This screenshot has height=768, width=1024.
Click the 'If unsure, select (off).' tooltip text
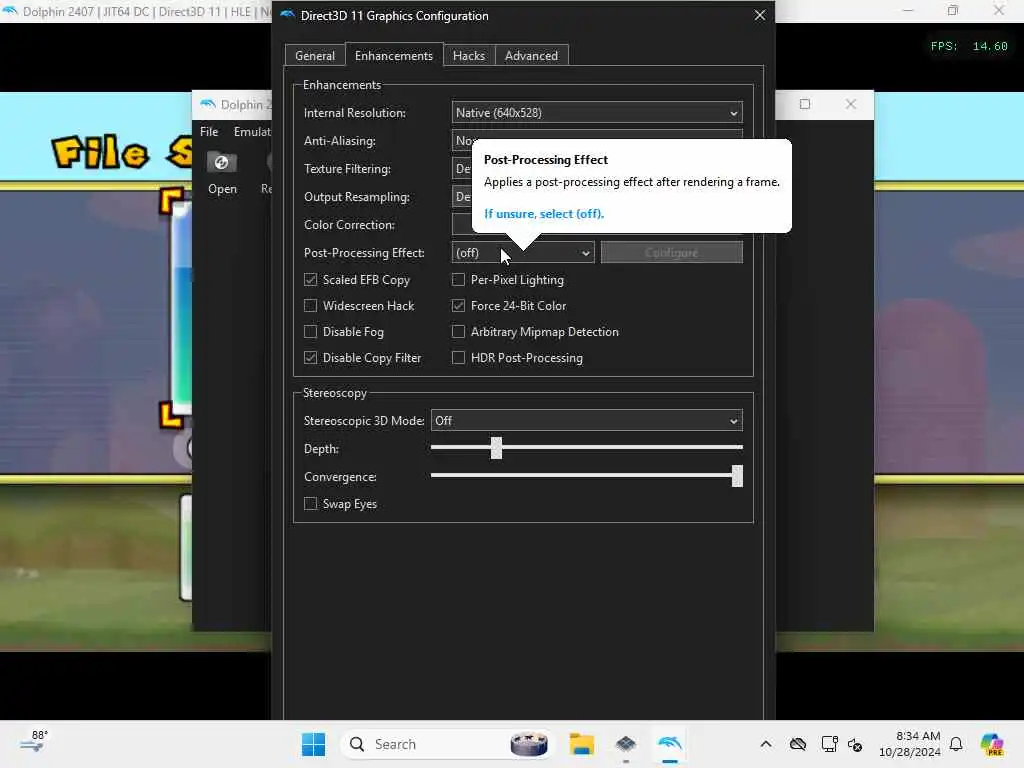544,214
